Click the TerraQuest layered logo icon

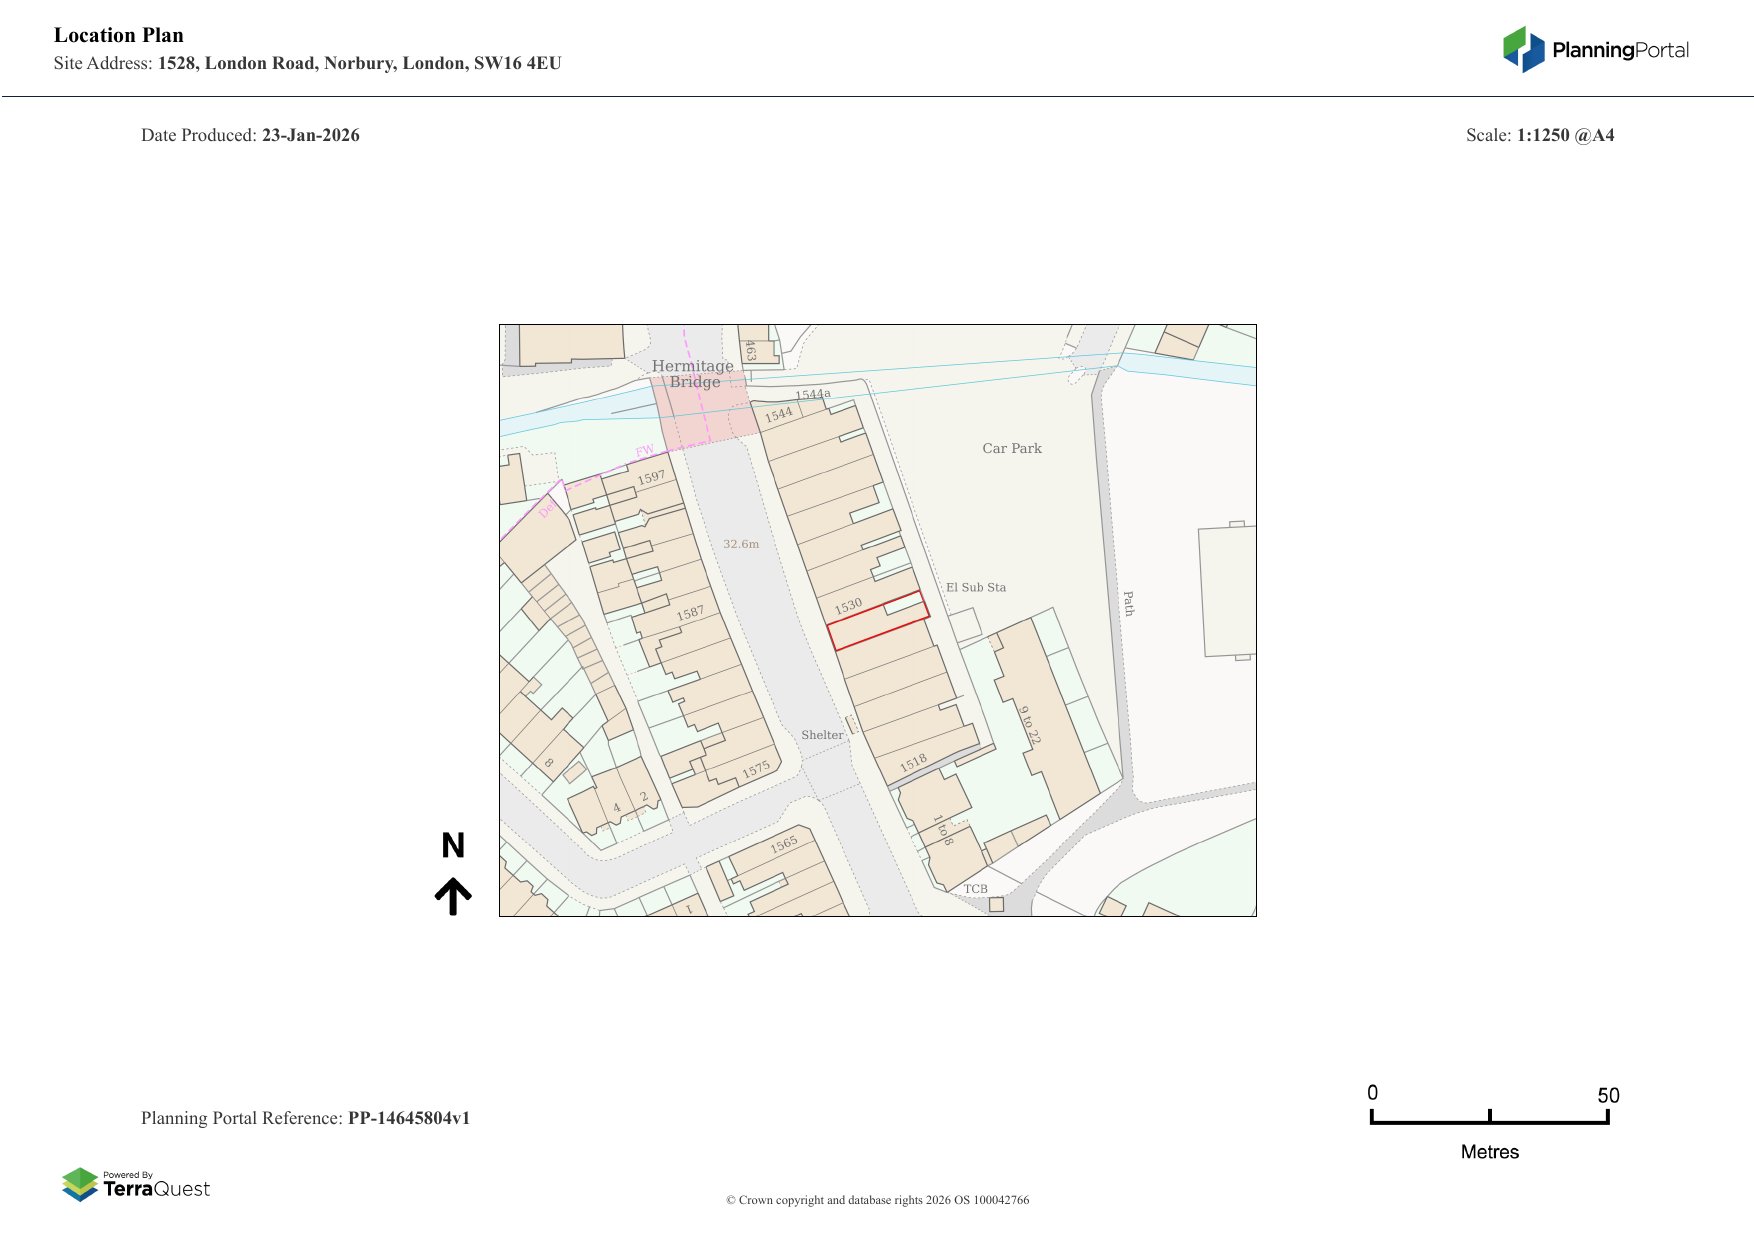tap(80, 1185)
